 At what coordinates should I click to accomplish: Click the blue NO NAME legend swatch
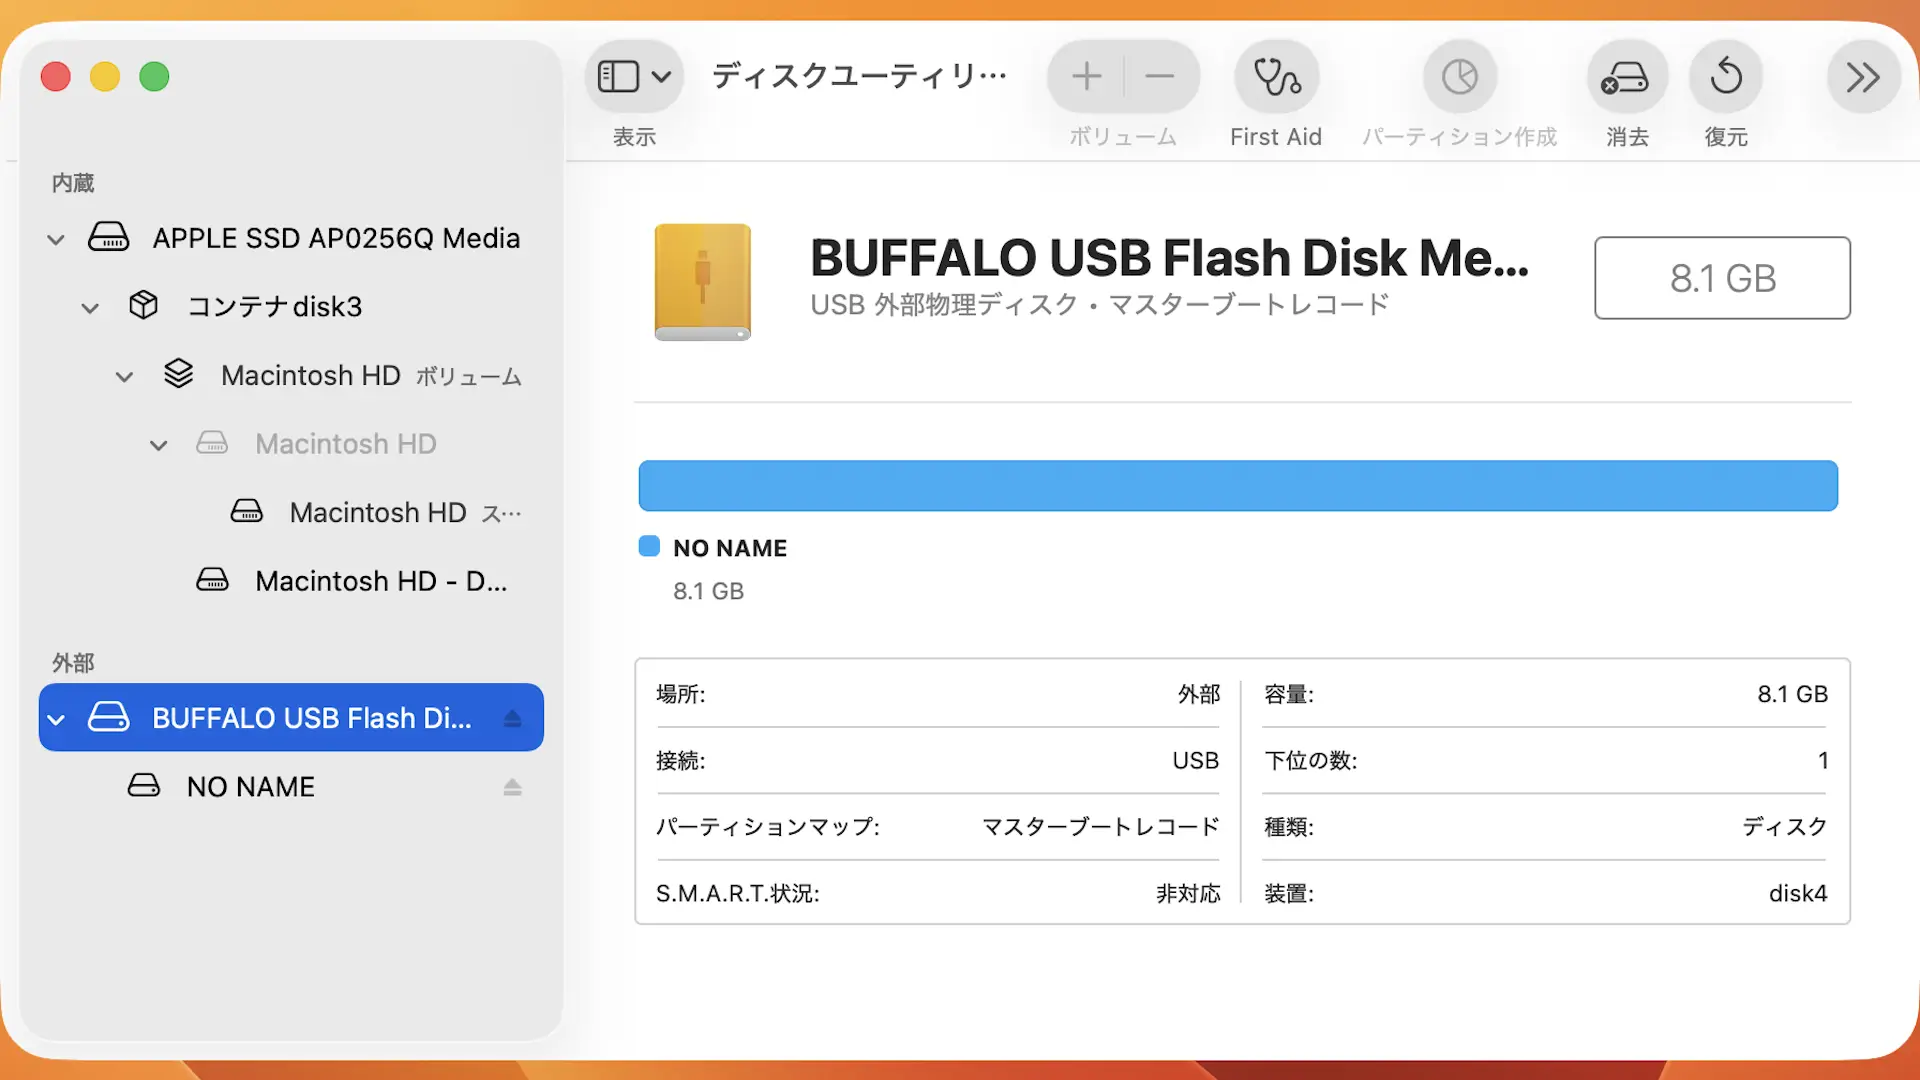tap(649, 546)
